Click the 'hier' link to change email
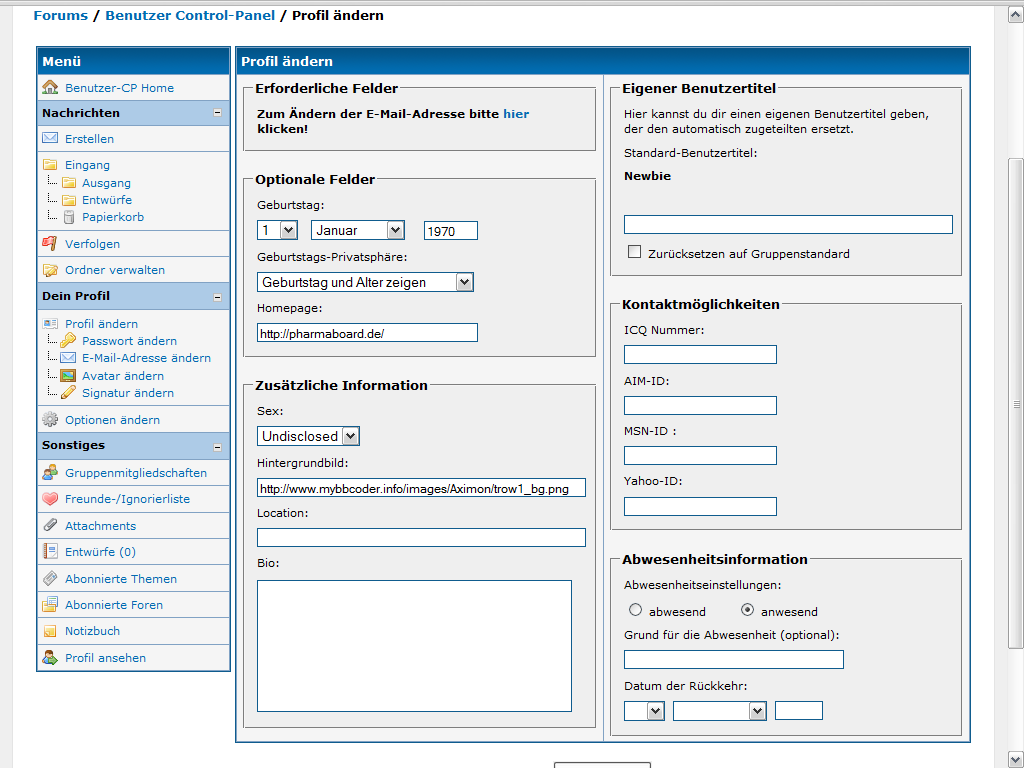The width and height of the screenshot is (1024, 768). pyautogui.click(x=516, y=114)
